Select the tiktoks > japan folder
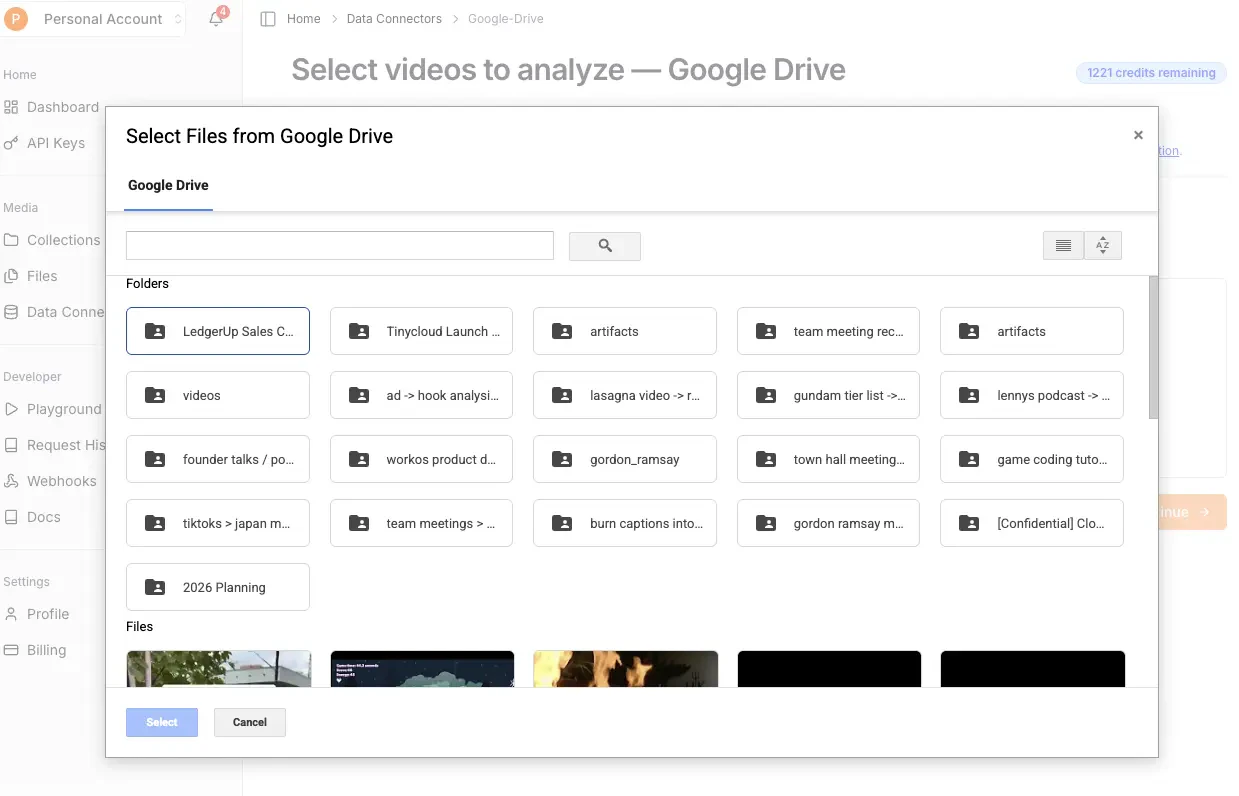The image size is (1239, 796). click(218, 523)
